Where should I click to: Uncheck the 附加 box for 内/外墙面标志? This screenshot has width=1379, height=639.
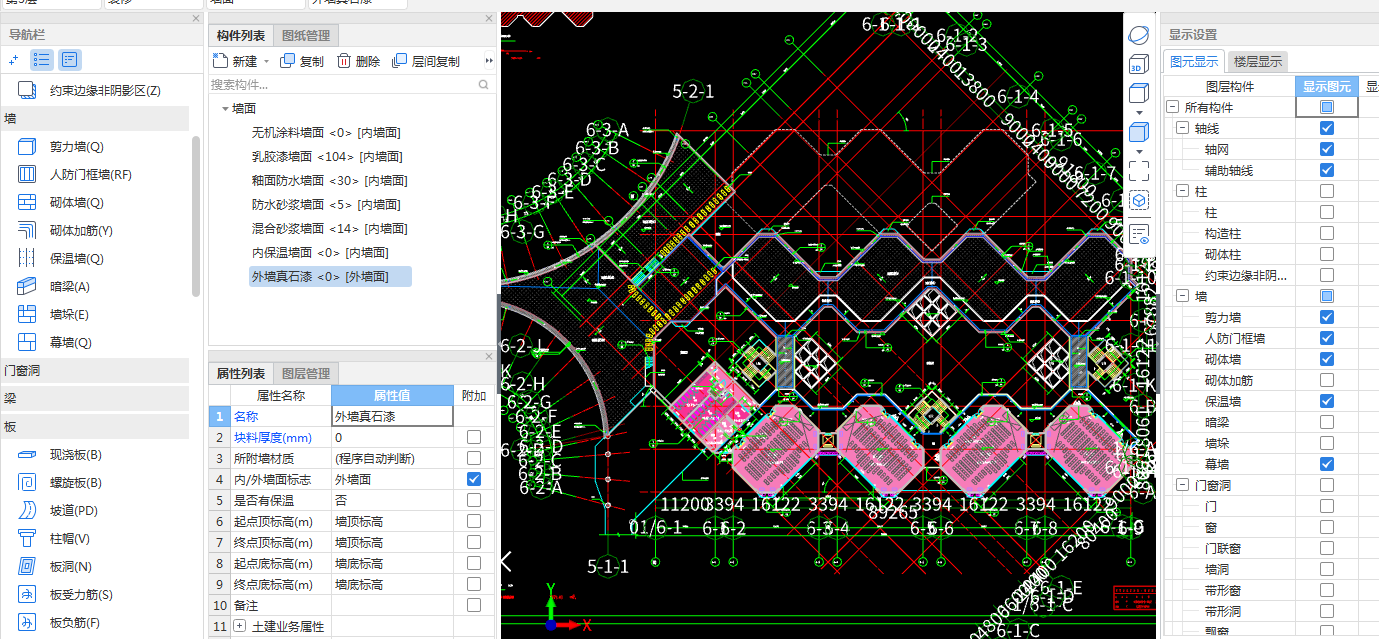[x=474, y=479]
